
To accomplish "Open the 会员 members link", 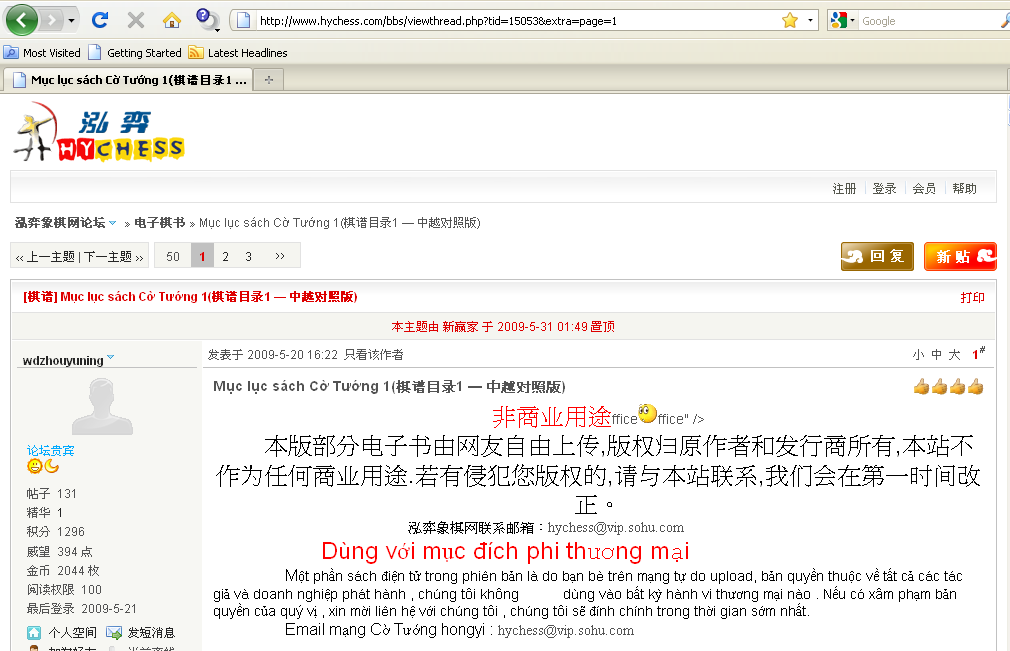I will (924, 189).
